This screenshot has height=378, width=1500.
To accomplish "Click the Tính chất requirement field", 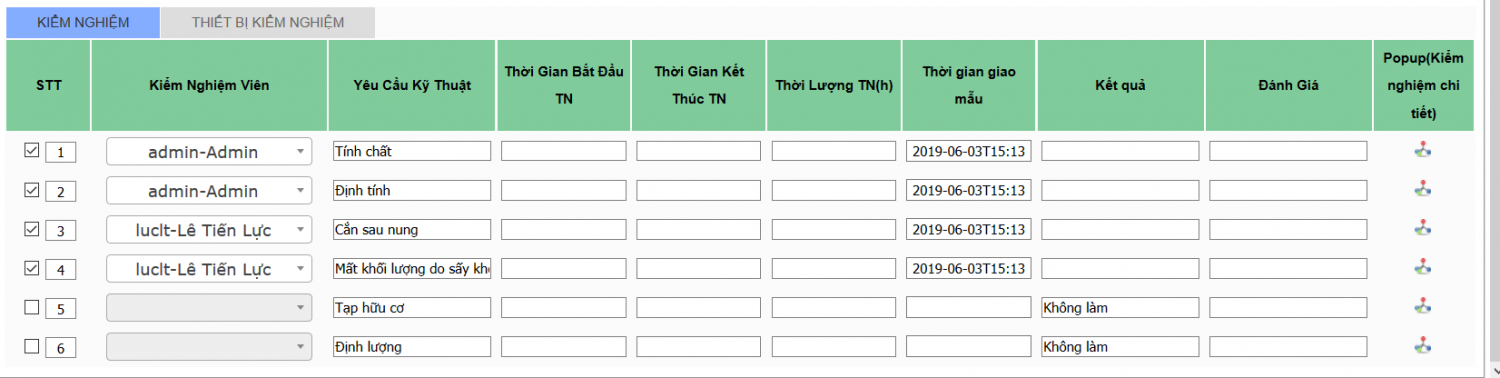I will click(x=412, y=151).
